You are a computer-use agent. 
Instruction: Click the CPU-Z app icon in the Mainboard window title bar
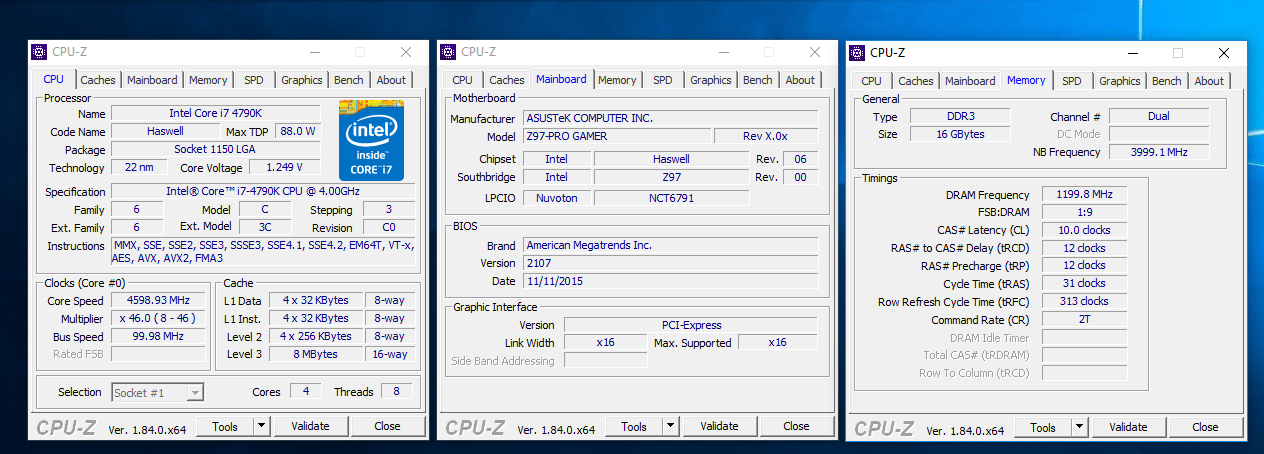448,52
